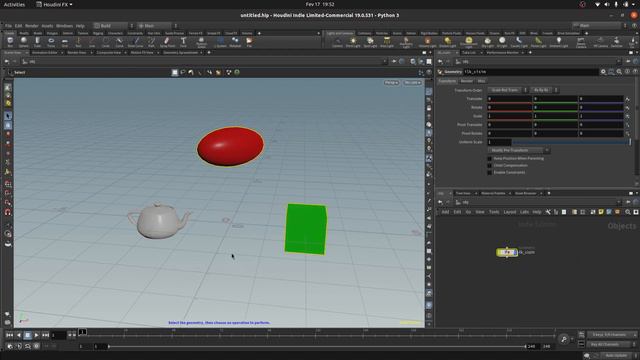The image size is (640, 360).
Task: Click the Translate X input field
Action: (509, 99)
